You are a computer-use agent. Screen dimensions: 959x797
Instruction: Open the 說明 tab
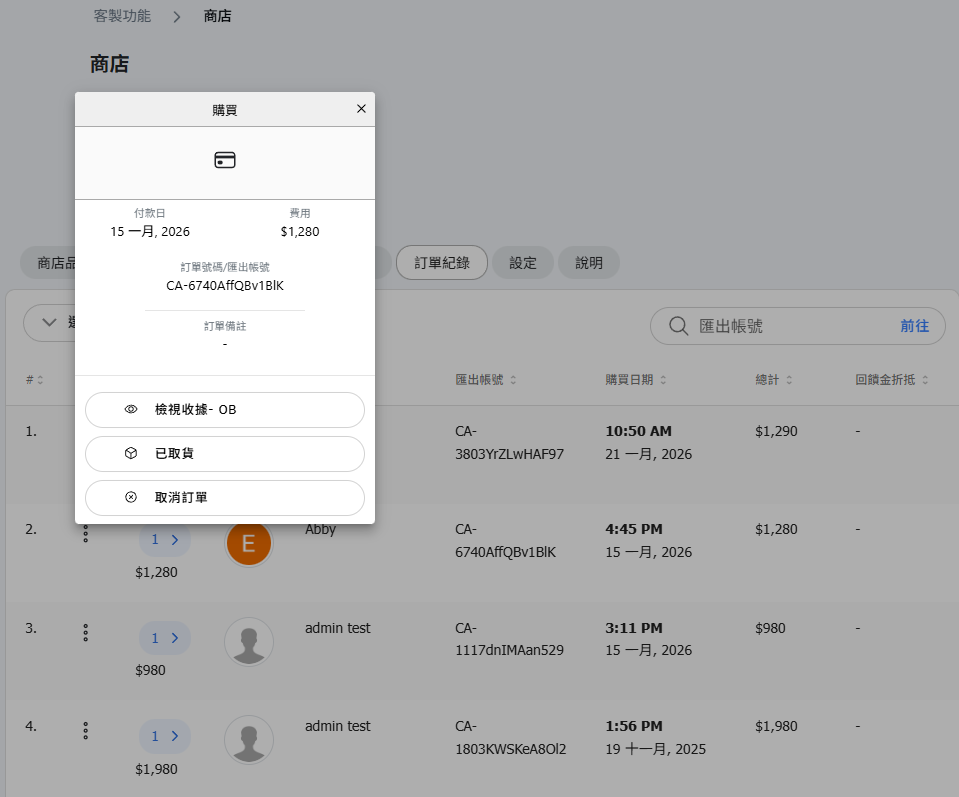589,263
